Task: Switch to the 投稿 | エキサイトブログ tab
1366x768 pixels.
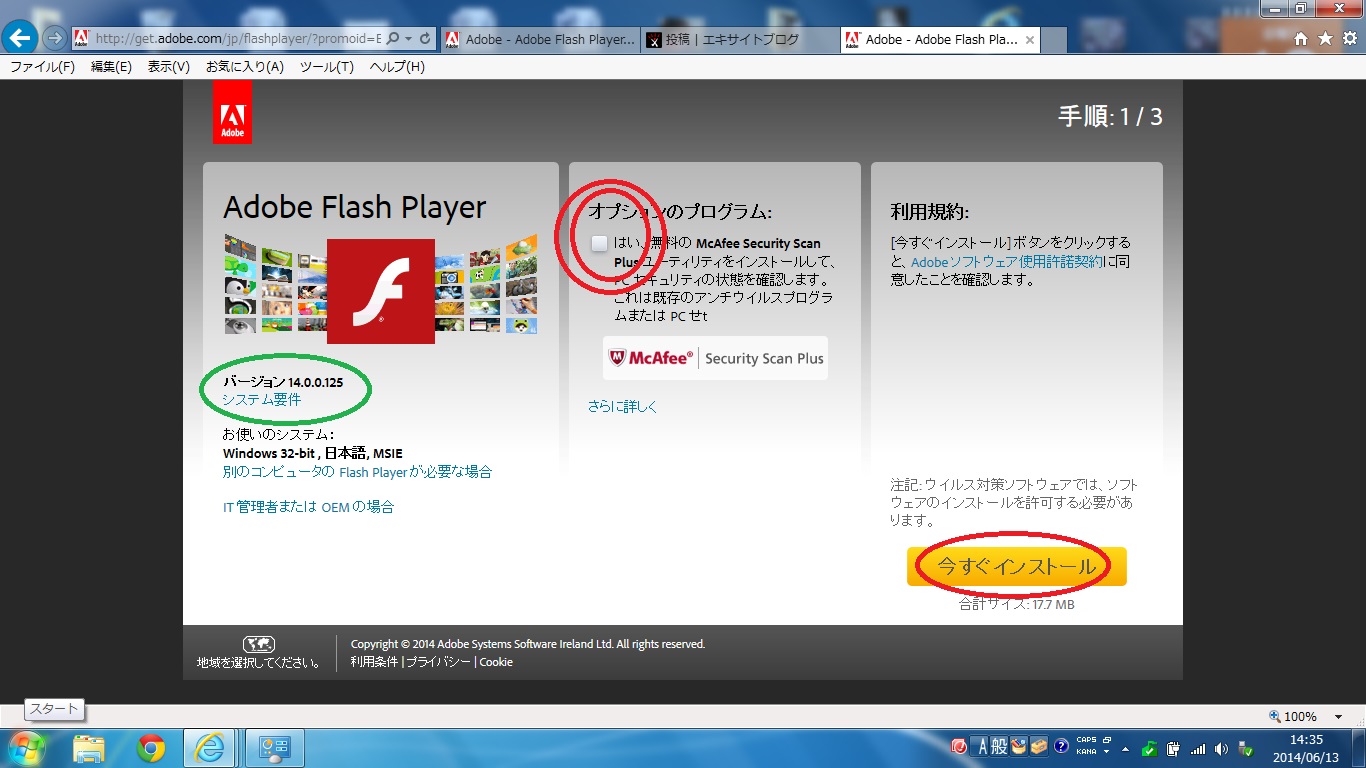Action: (x=739, y=39)
